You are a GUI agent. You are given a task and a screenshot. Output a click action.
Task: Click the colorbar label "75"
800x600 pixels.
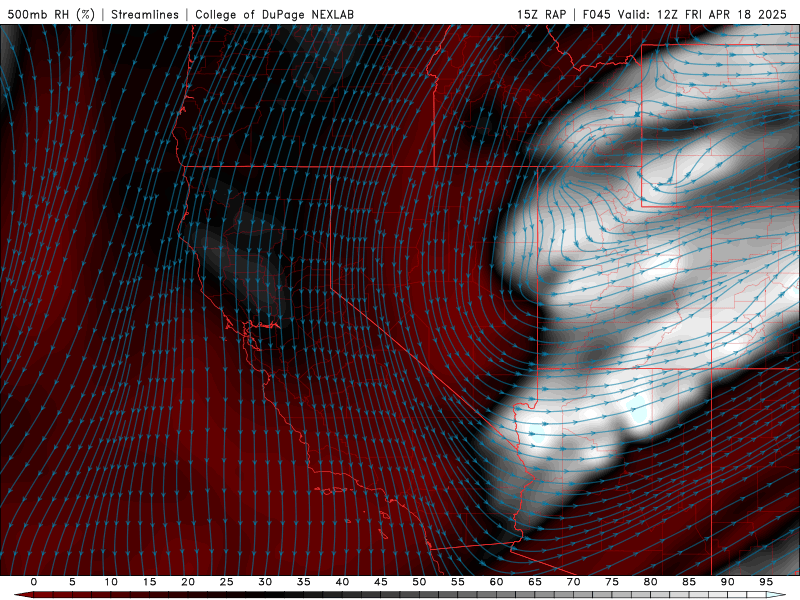612,582
